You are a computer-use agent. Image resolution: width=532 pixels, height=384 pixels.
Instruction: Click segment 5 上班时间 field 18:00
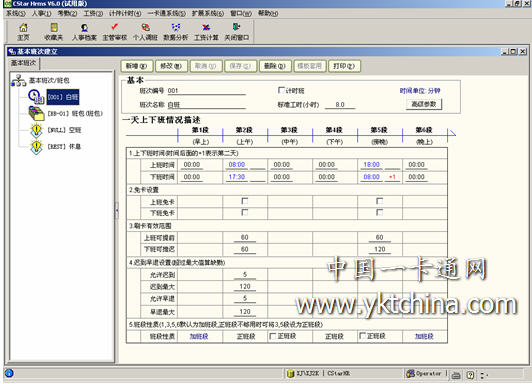click(372, 165)
